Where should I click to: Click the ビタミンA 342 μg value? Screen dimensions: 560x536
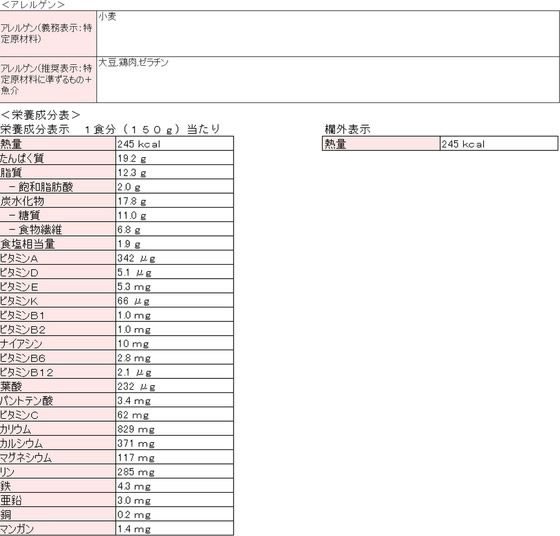point(175,258)
